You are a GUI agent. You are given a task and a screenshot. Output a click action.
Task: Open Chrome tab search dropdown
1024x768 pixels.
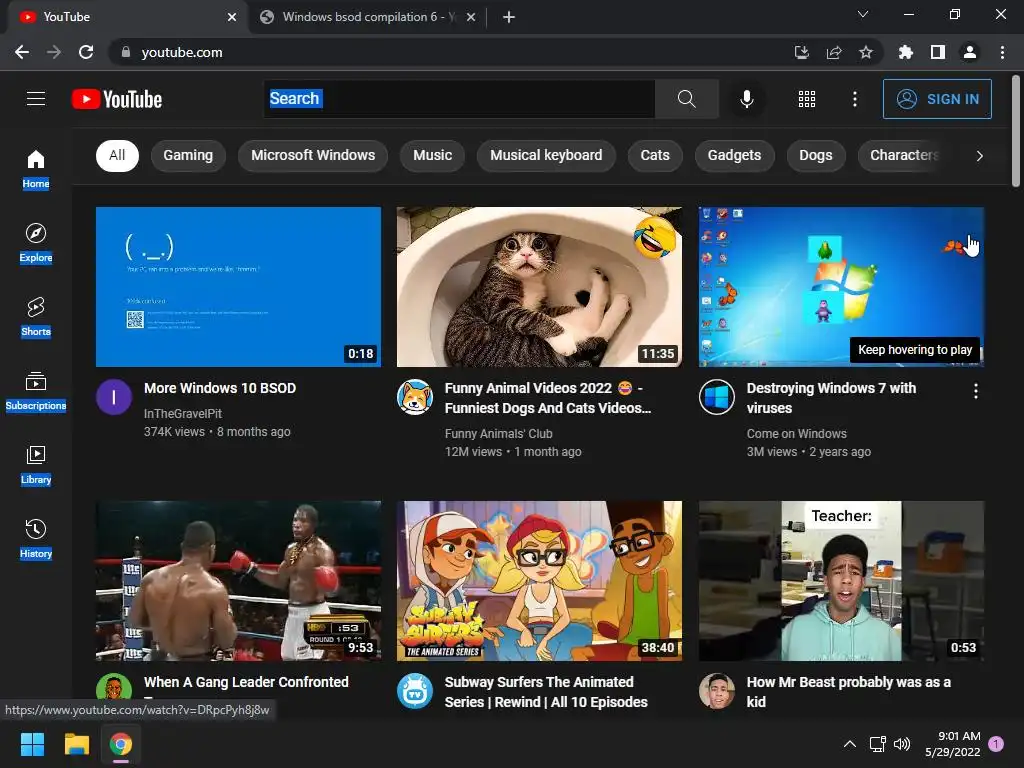tap(863, 15)
